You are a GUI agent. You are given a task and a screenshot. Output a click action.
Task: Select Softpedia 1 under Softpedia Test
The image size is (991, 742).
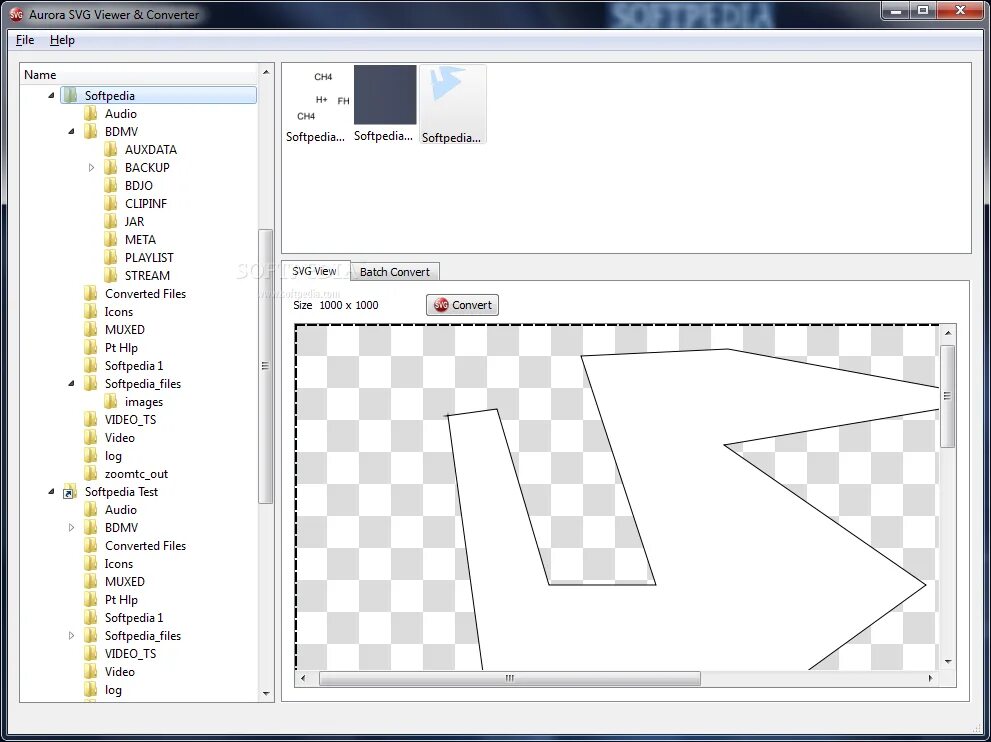(134, 617)
